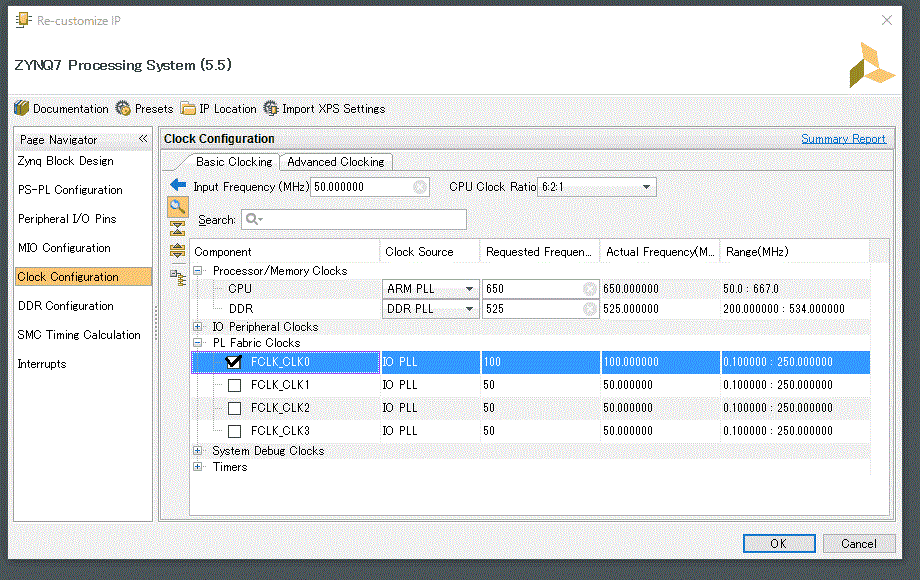Click Import XPS Settings icon
Image resolution: width=920 pixels, height=580 pixels.
(270, 108)
